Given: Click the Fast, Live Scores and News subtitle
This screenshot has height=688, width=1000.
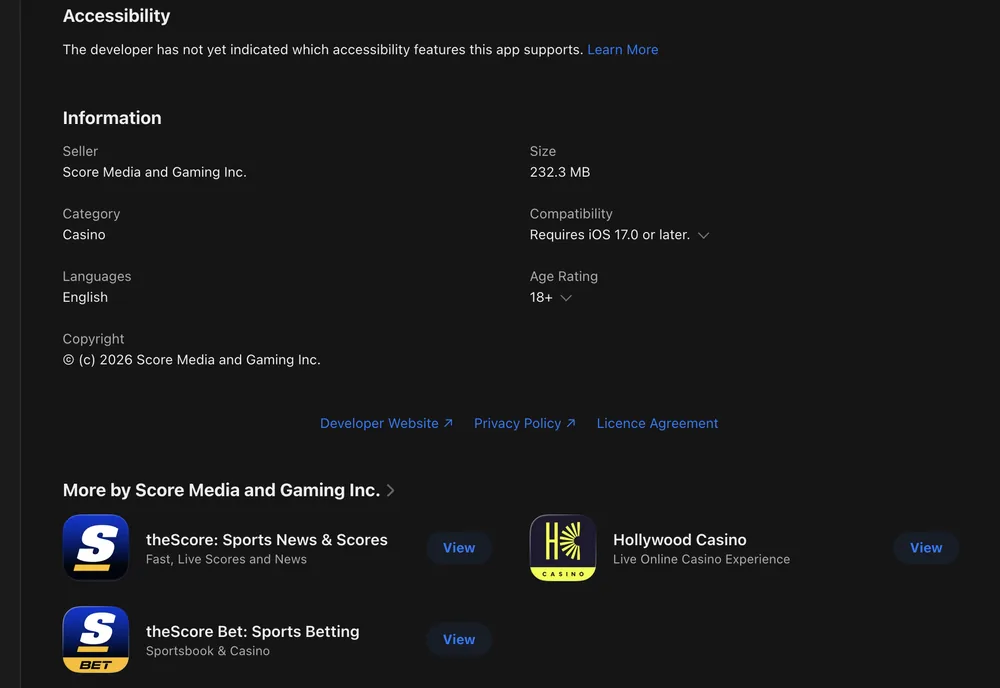Looking at the screenshot, I should coord(226,559).
